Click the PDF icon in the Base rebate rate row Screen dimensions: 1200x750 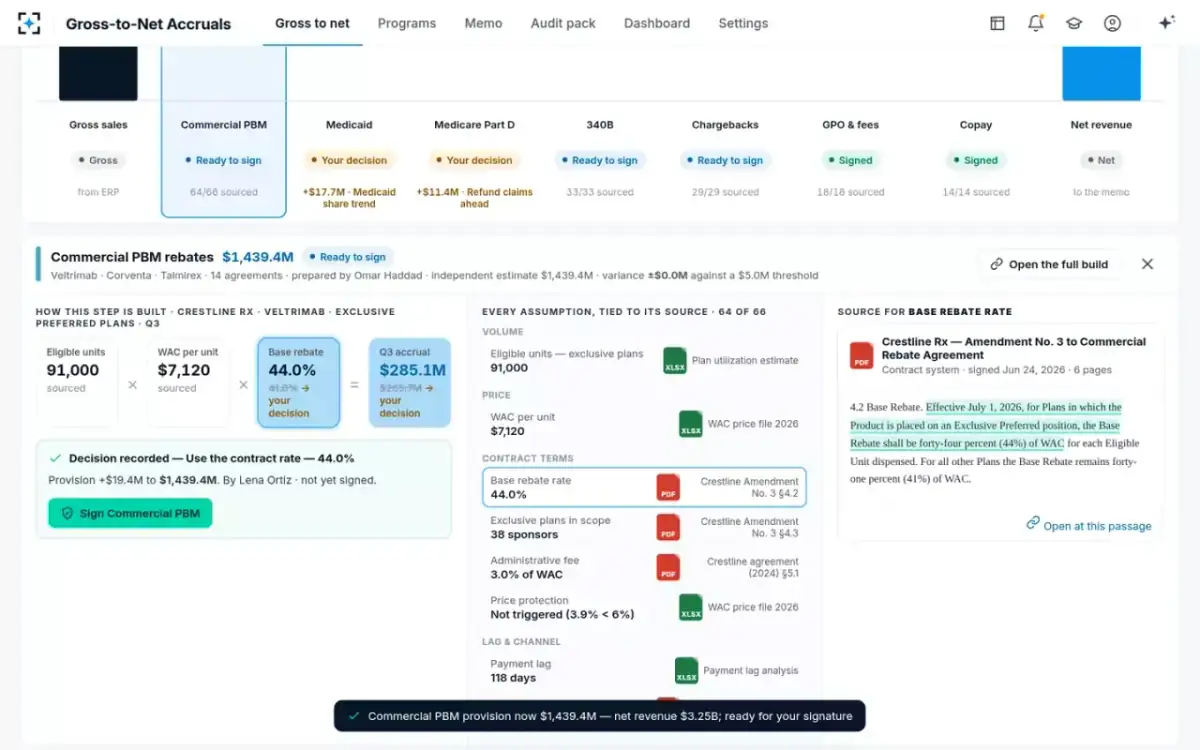668,488
